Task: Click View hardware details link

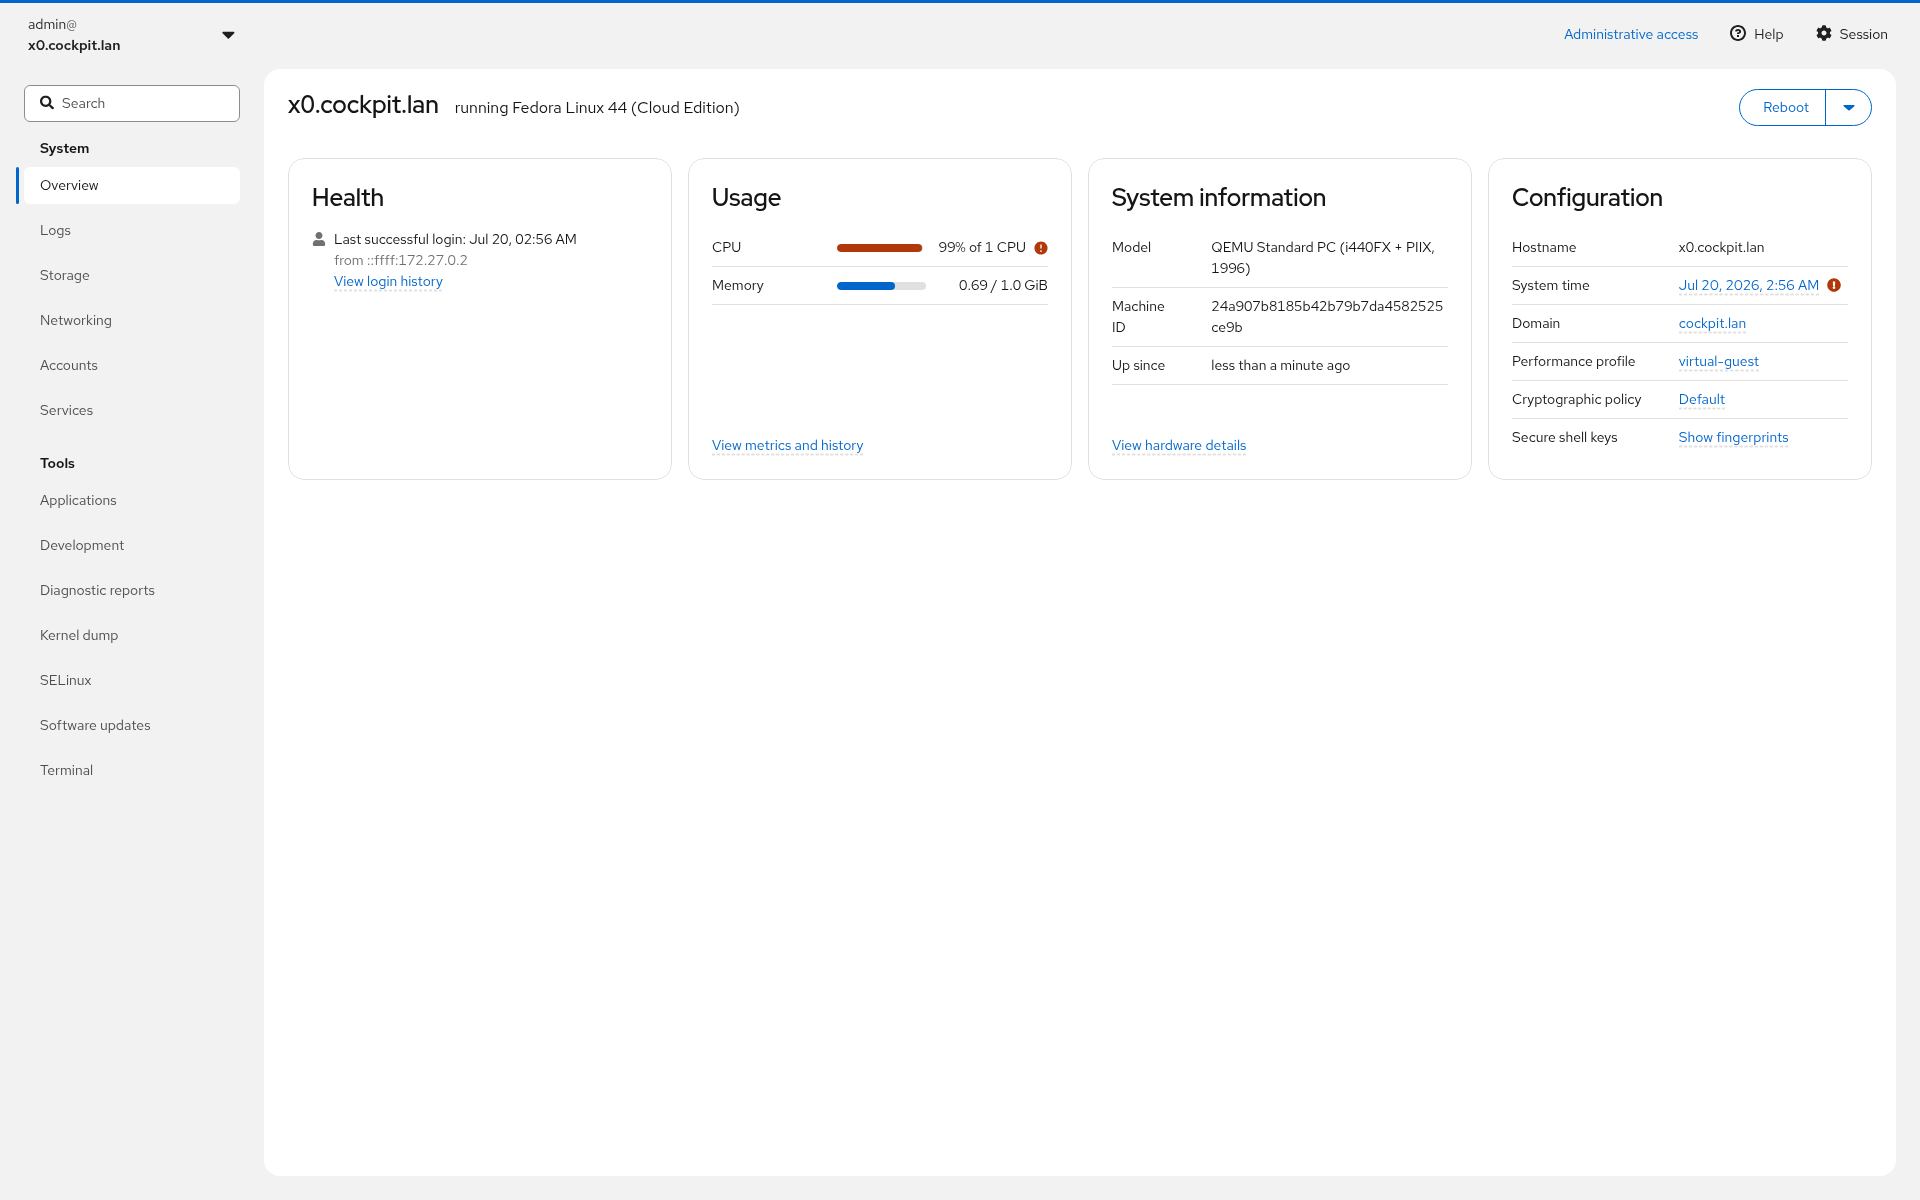Action: [1179, 445]
